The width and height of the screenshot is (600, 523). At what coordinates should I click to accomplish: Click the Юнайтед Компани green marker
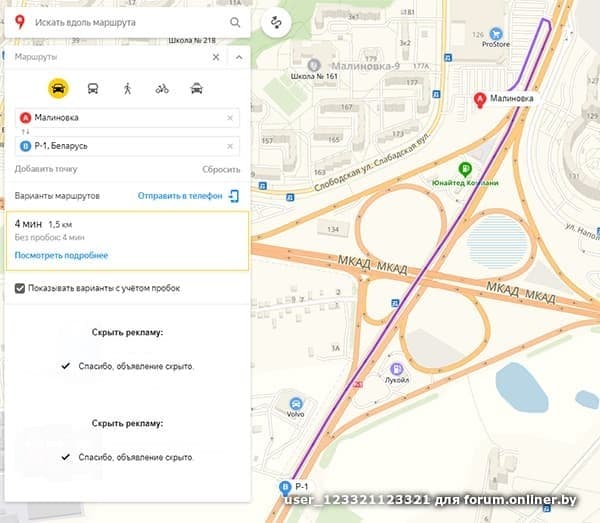465,169
